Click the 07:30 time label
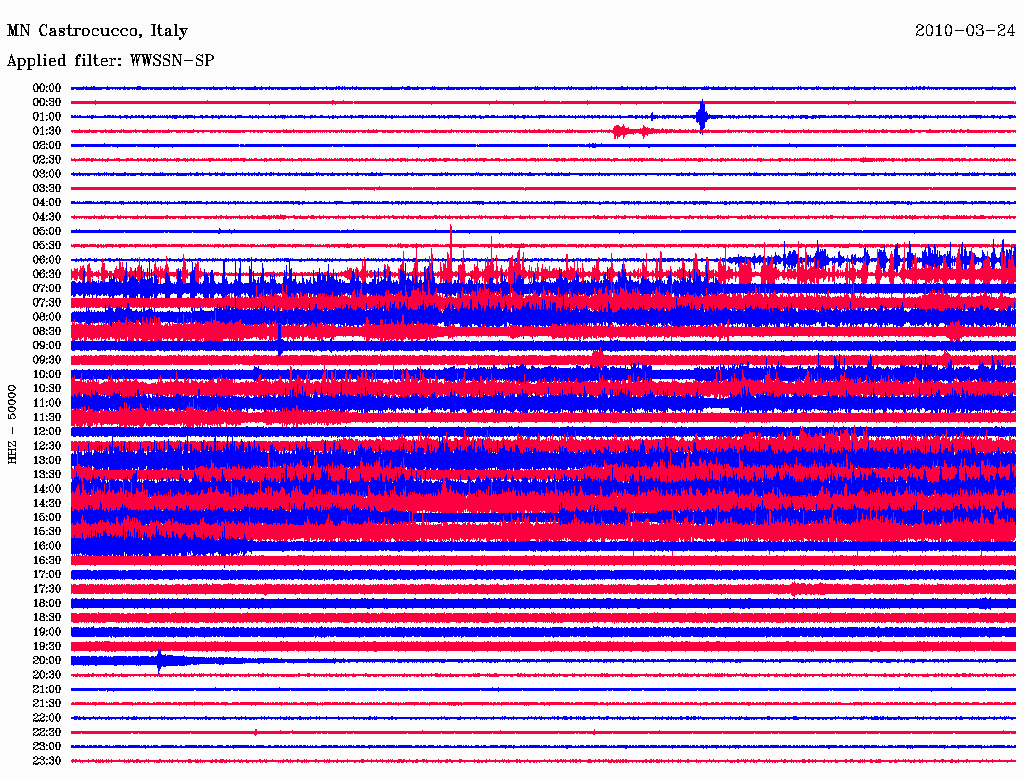The image size is (1024, 780). (x=47, y=303)
